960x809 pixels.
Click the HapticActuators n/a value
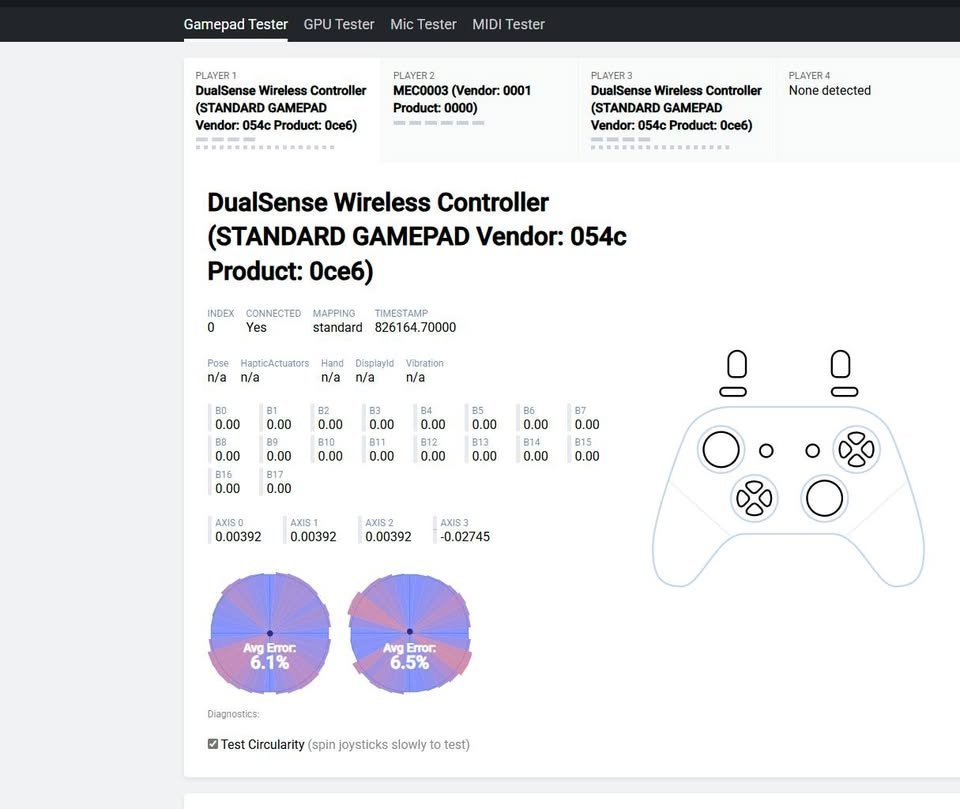250,377
